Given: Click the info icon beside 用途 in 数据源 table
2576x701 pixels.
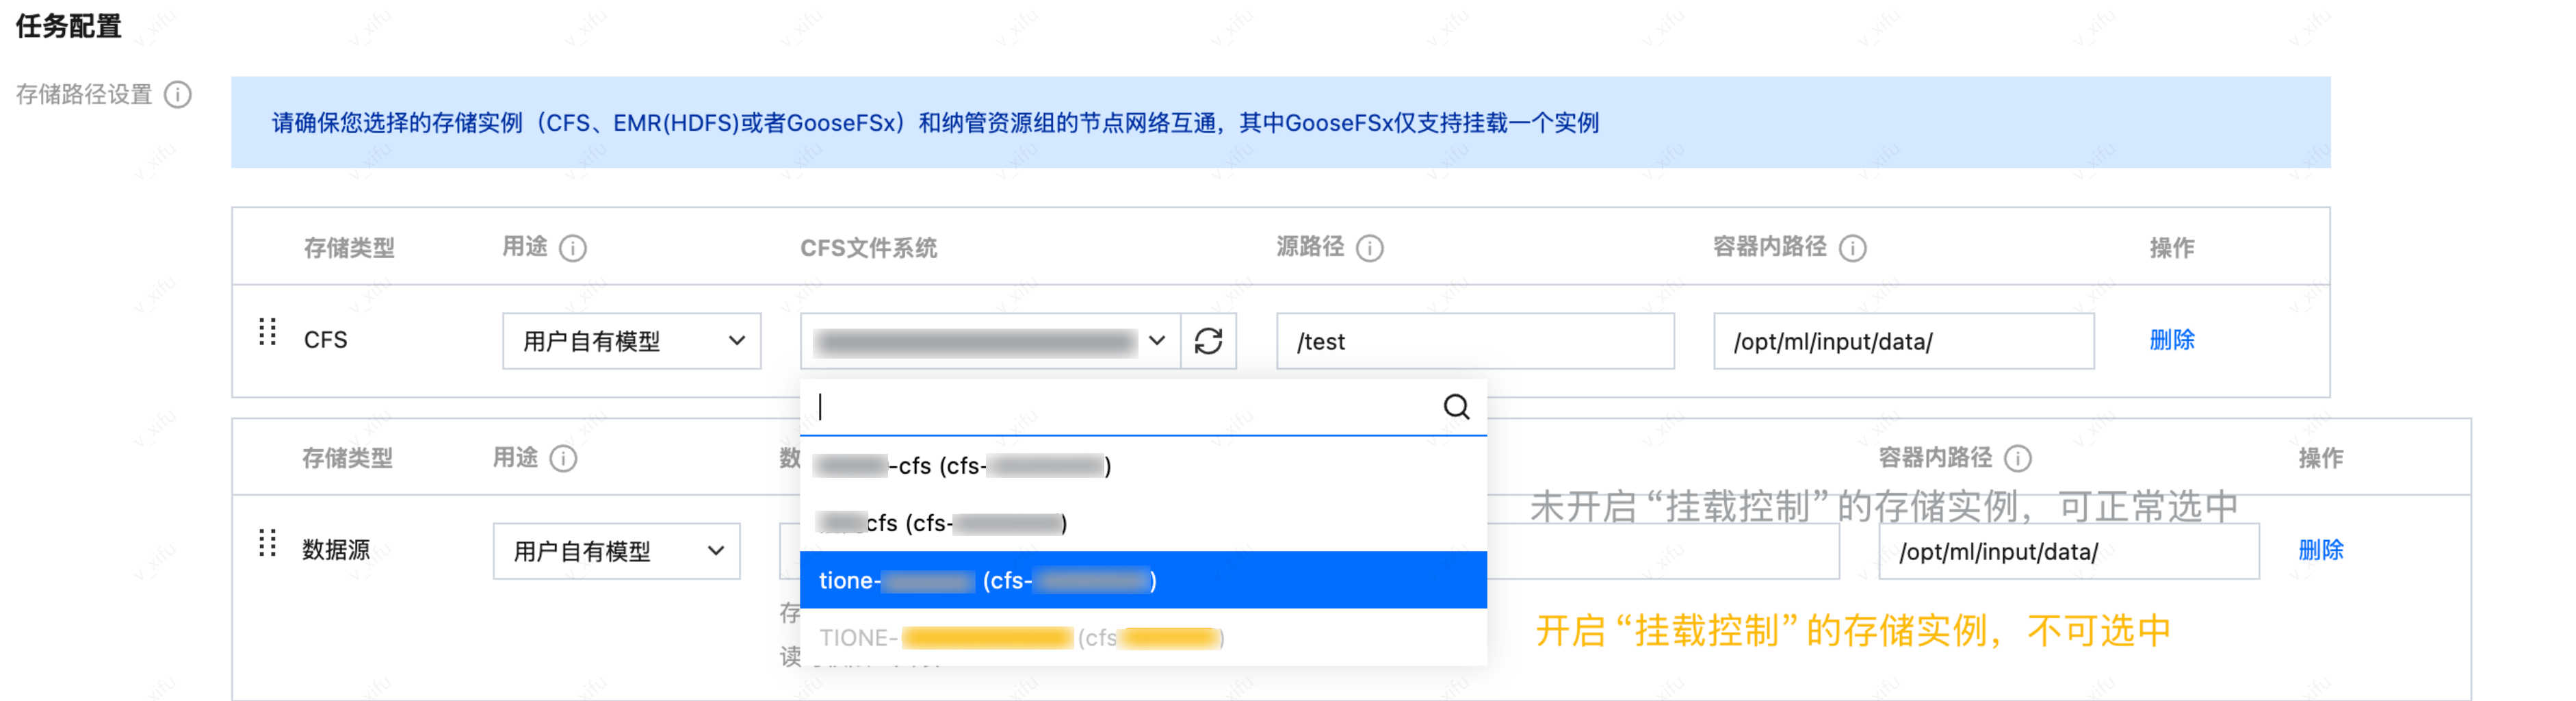Looking at the screenshot, I should (x=565, y=457).
